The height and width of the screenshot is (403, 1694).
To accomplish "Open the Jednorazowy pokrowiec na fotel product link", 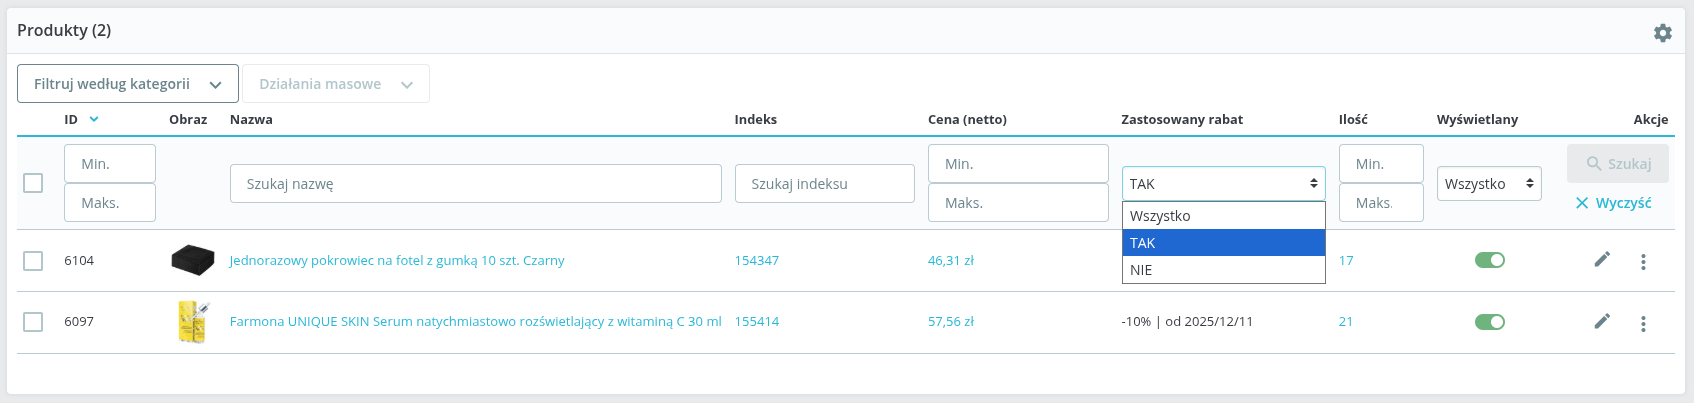I will point(397,261).
